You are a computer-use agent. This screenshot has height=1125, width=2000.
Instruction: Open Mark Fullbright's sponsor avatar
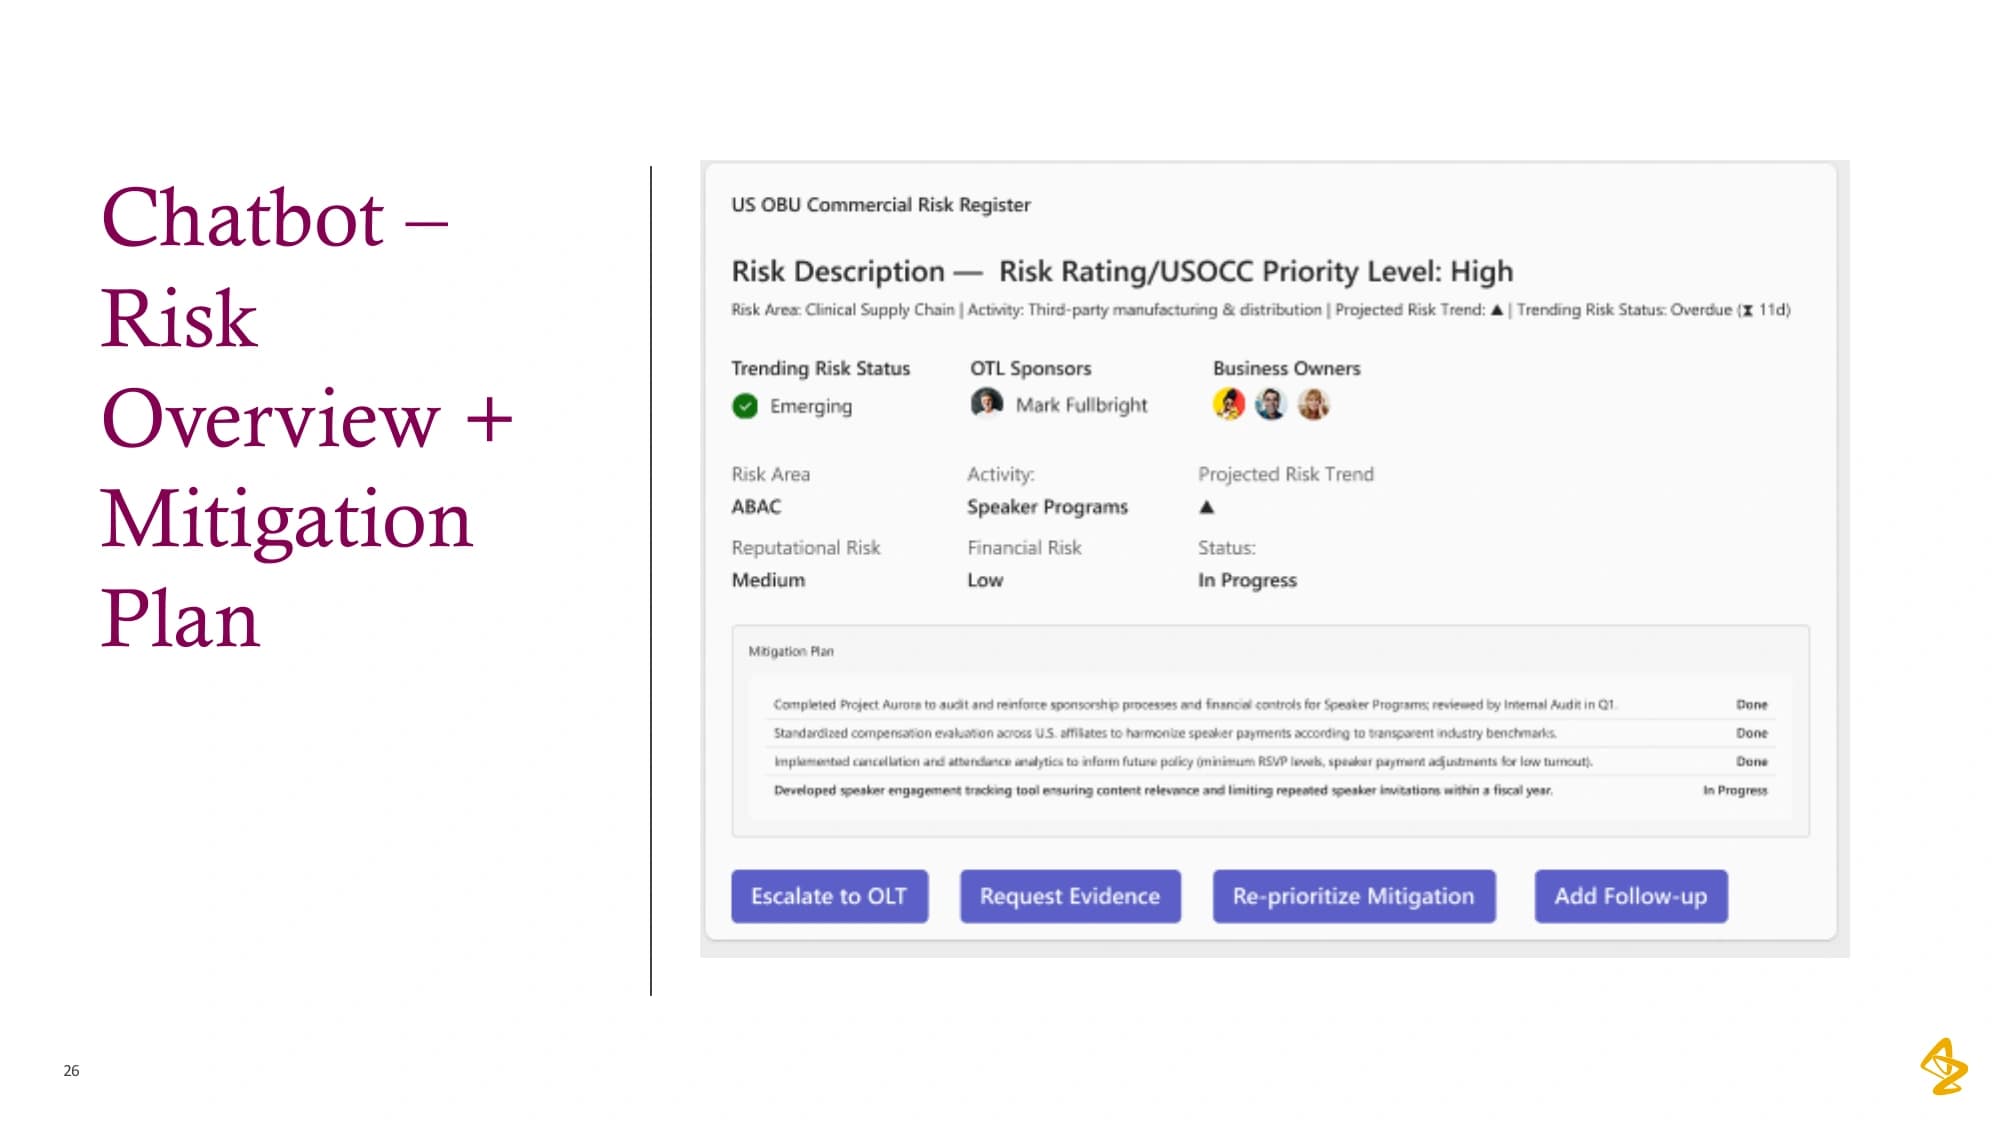986,403
